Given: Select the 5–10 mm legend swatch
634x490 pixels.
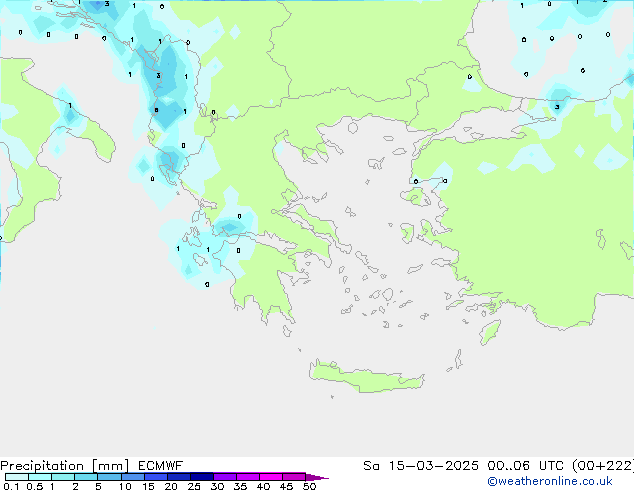Looking at the screenshot, I should 109,477.
